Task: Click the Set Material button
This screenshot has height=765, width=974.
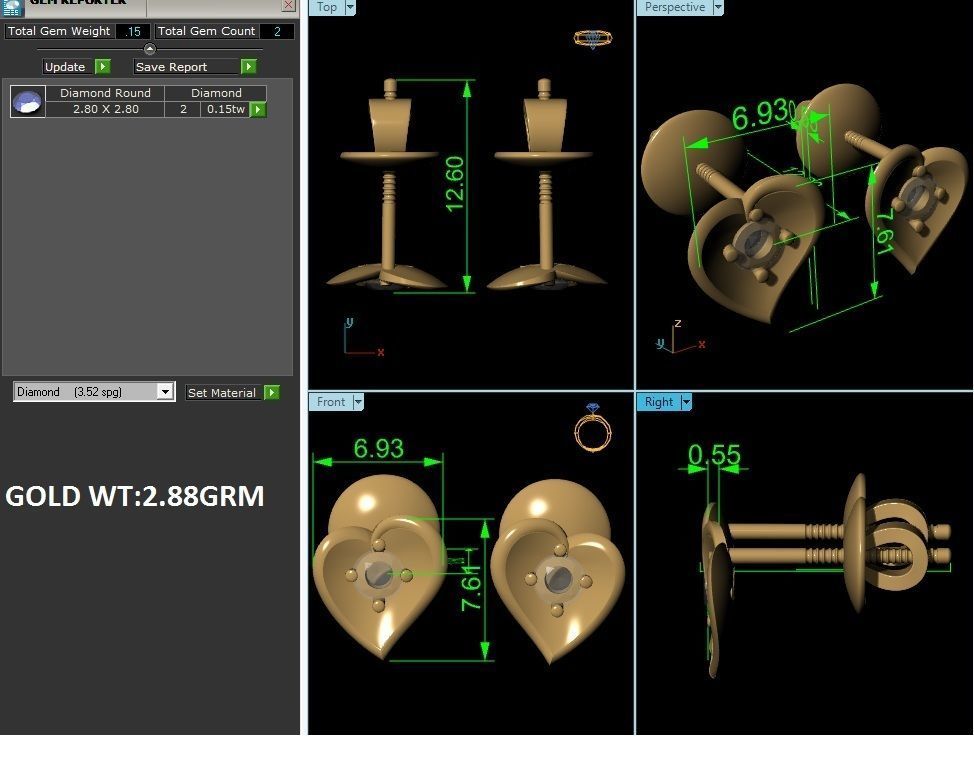Action: pos(224,392)
